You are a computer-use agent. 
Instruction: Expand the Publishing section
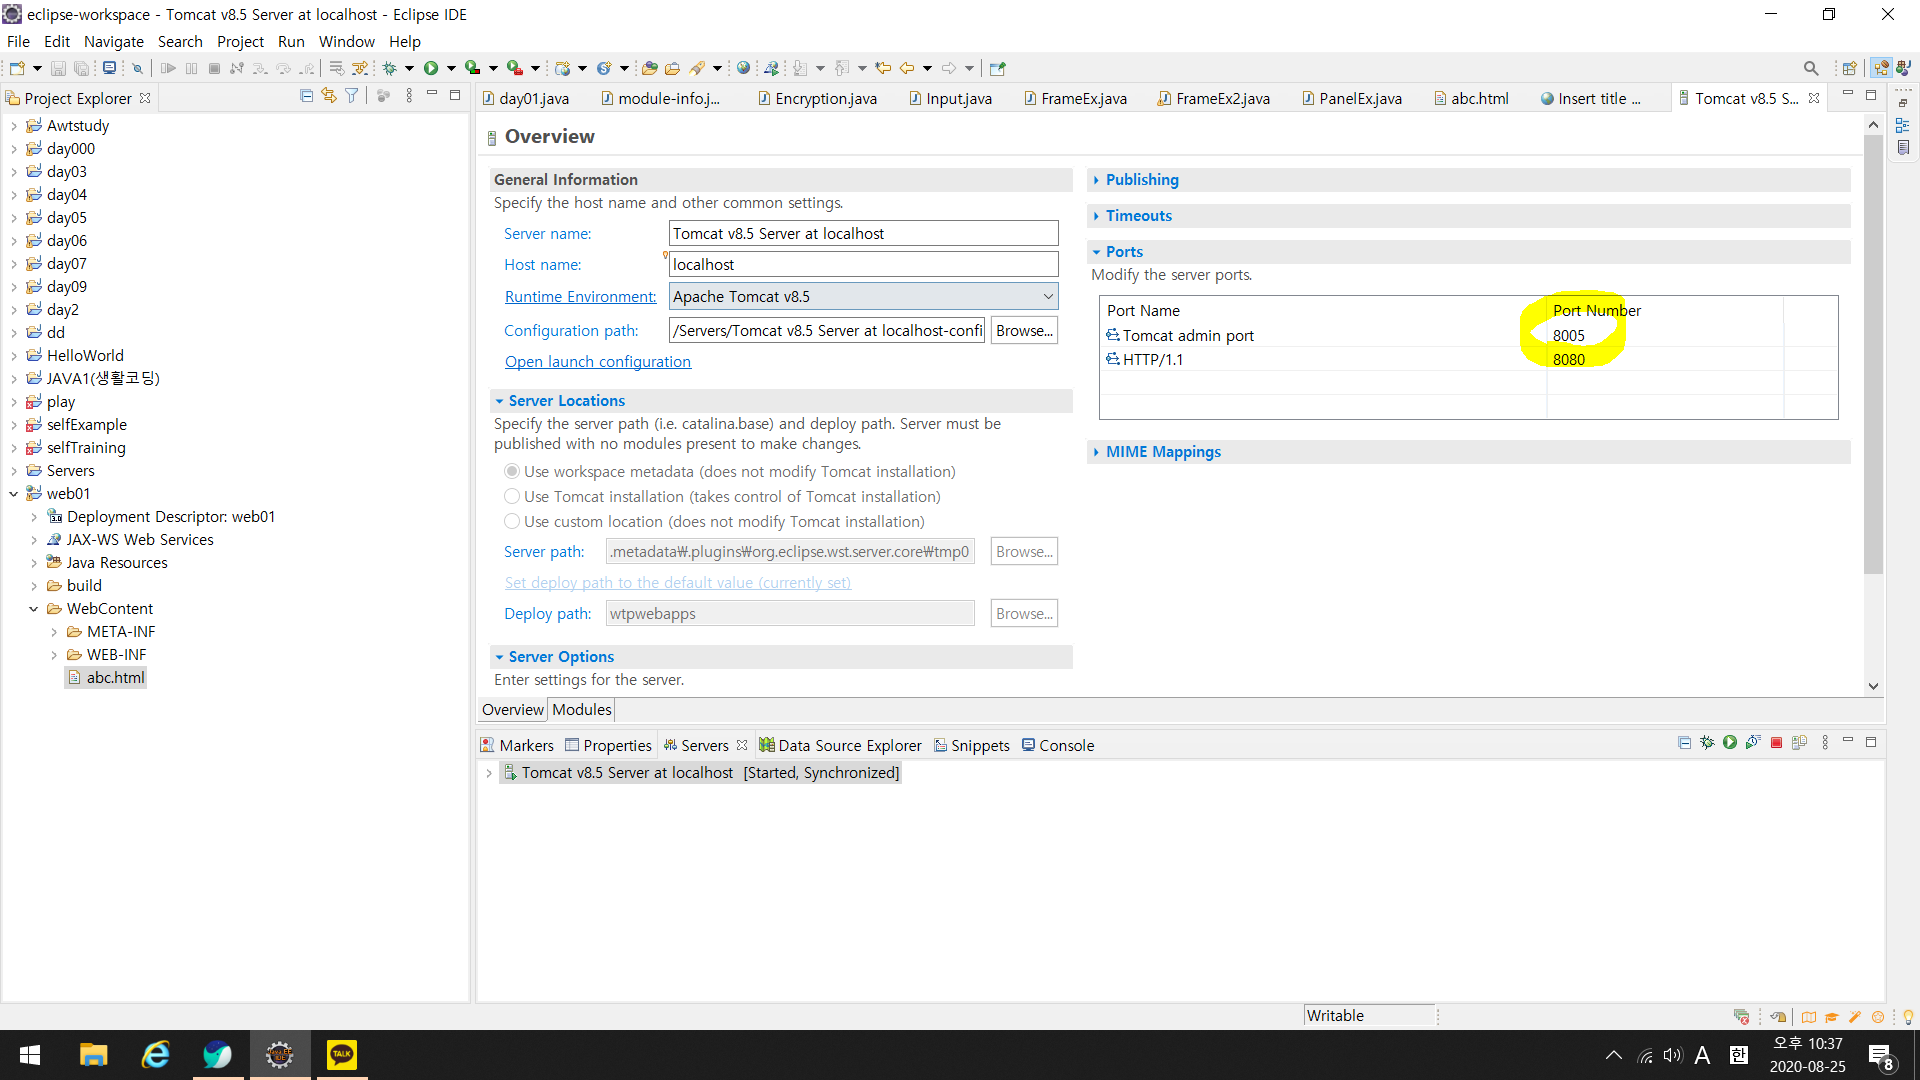click(x=1141, y=180)
